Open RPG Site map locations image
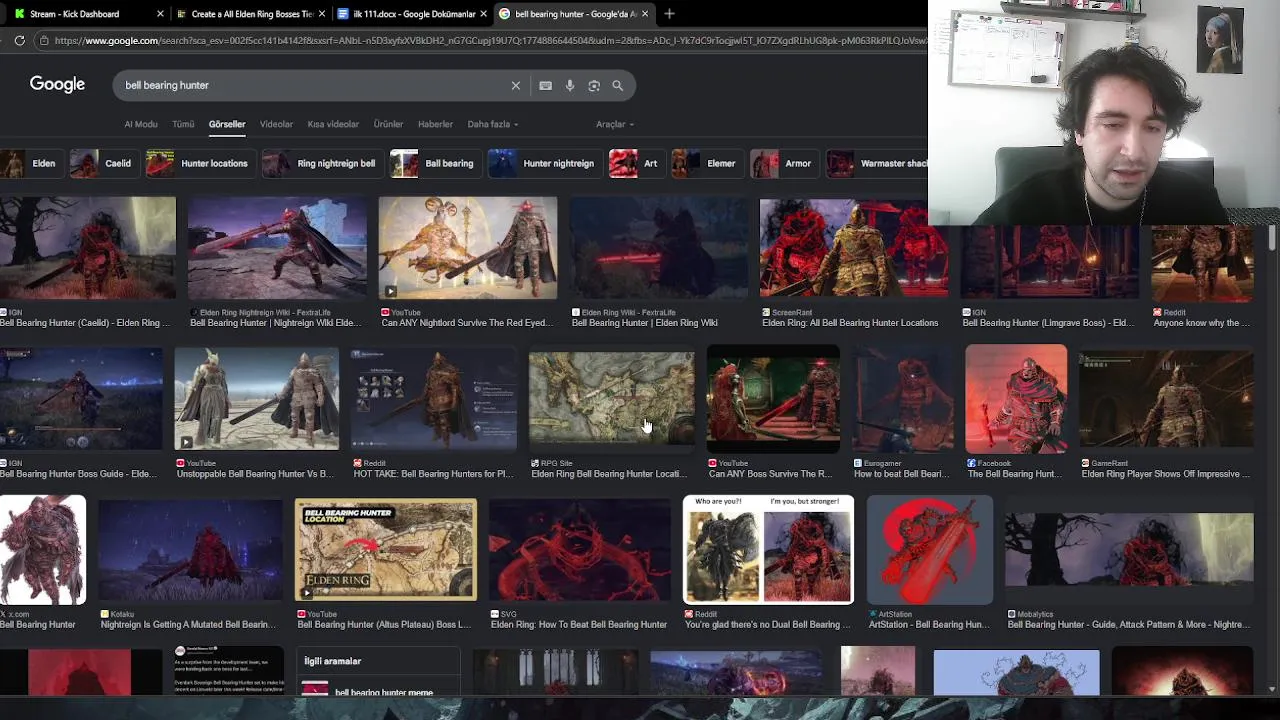Screen dimensions: 1280x720 [x=611, y=399]
